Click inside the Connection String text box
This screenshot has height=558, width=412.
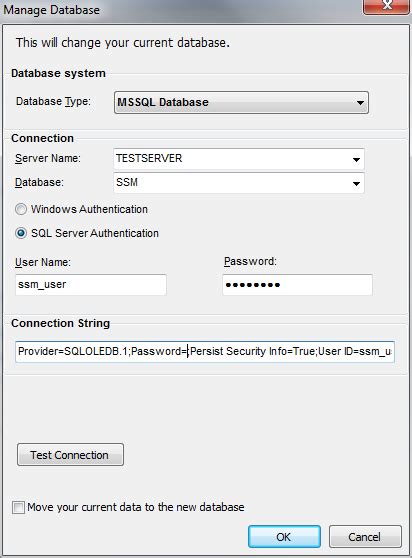[205, 352]
